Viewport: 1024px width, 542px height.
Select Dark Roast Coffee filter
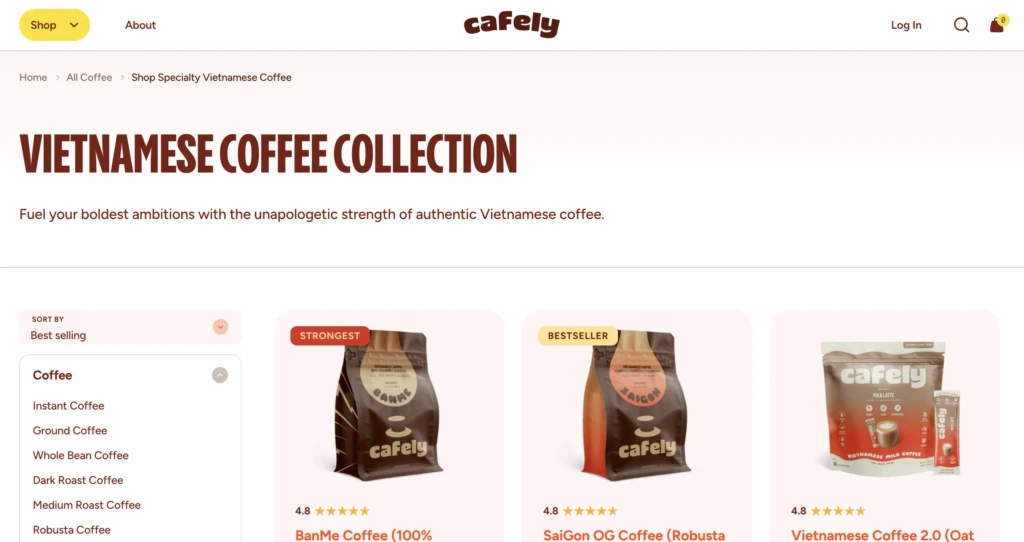point(78,480)
